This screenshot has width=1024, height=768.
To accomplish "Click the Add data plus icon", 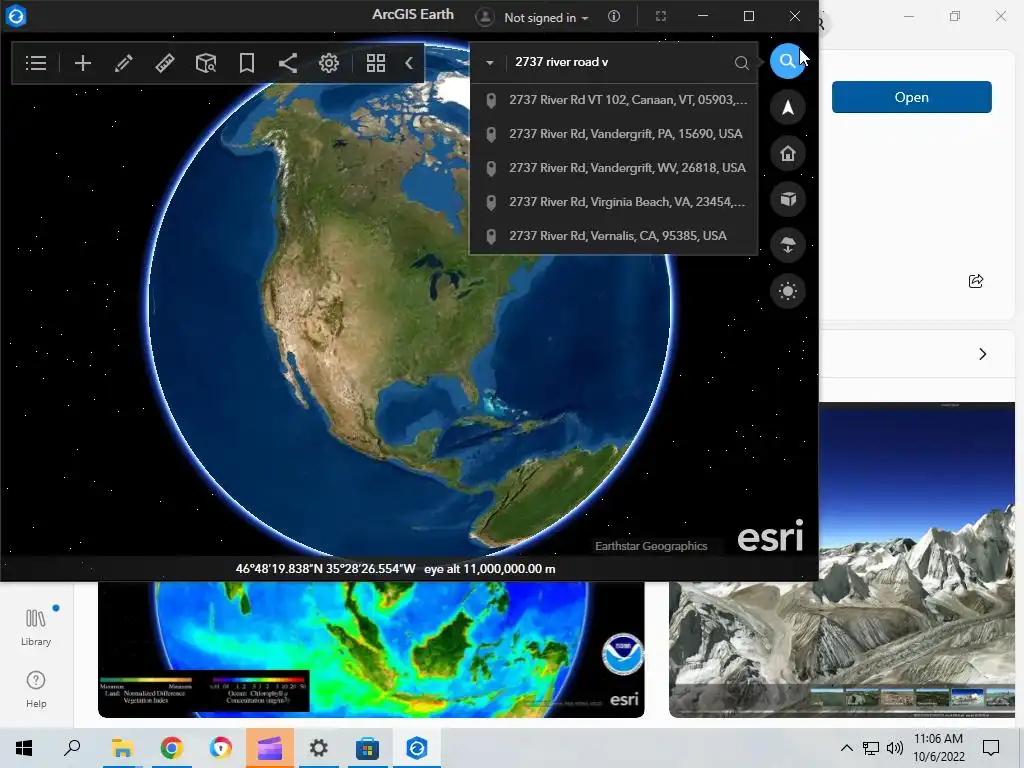I will pyautogui.click(x=83, y=63).
